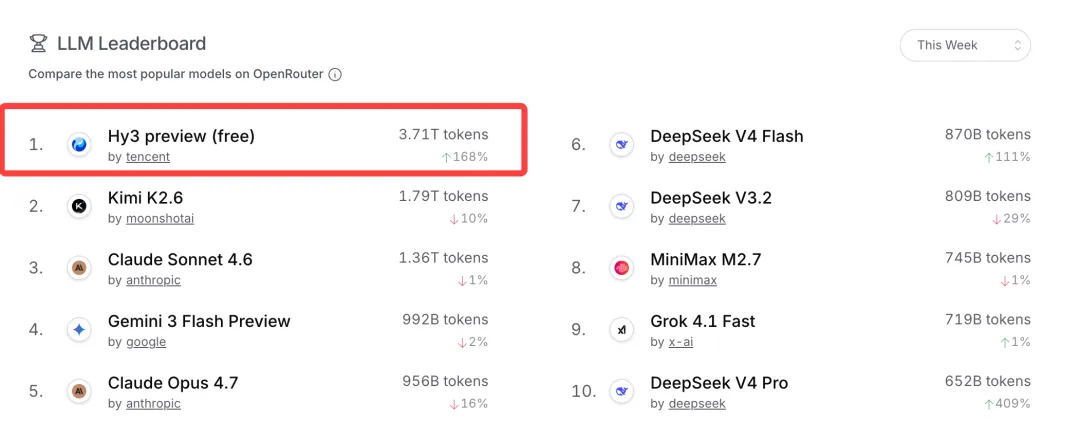Open the Claude Opus 4.7 model page
Viewport: 1080px width, 439px height.
[173, 383]
